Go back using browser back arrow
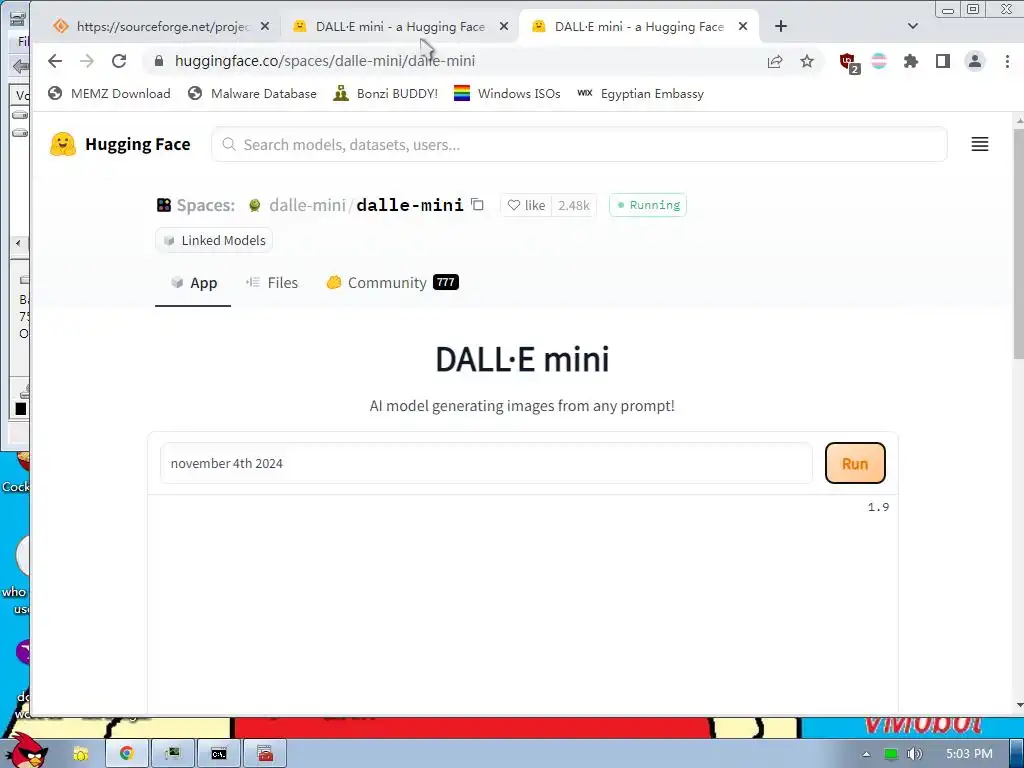This screenshot has height=768, width=1024. (x=55, y=61)
